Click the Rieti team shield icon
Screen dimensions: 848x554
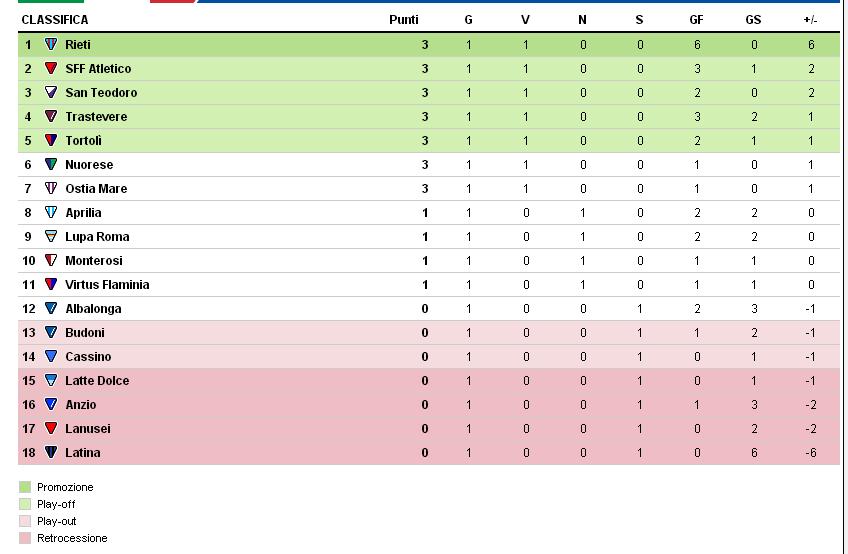[x=51, y=44]
